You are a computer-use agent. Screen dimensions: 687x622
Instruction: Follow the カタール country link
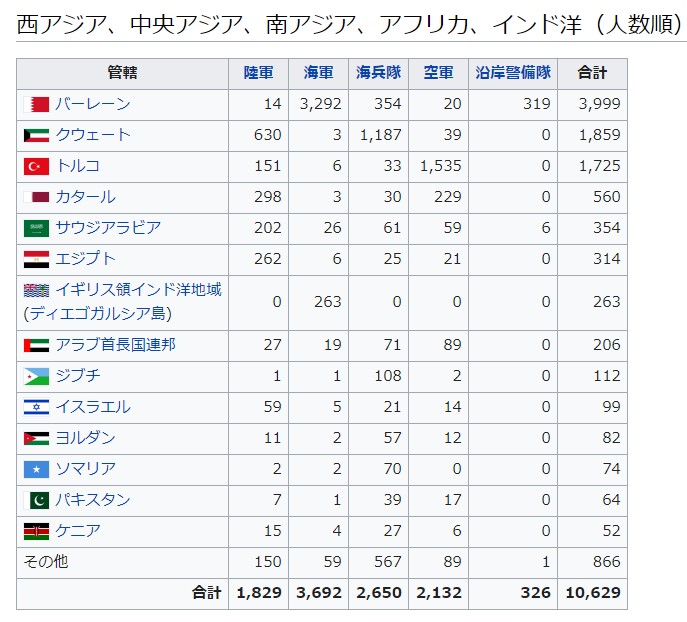click(x=85, y=197)
